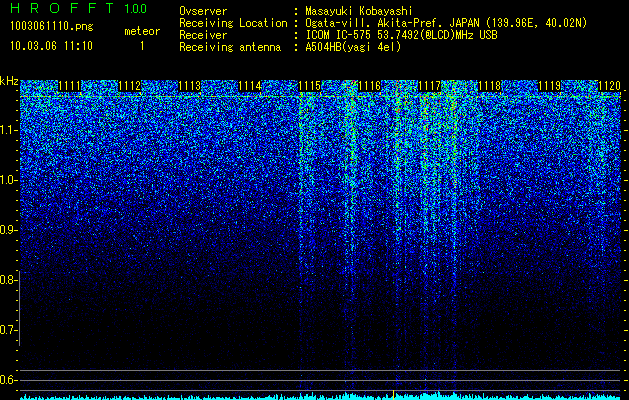Click the 0.8 frequency axis label
629x400 pixels.
[8, 280]
